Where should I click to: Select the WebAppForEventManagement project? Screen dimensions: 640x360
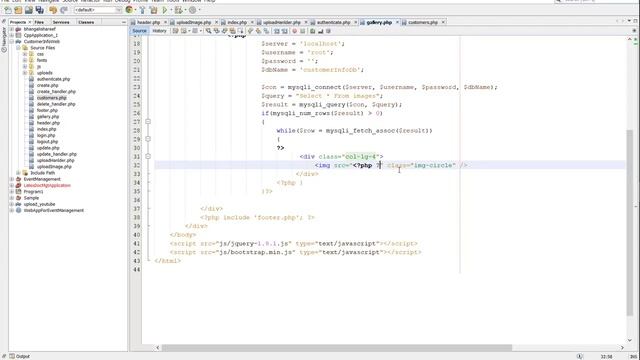tap(53, 210)
